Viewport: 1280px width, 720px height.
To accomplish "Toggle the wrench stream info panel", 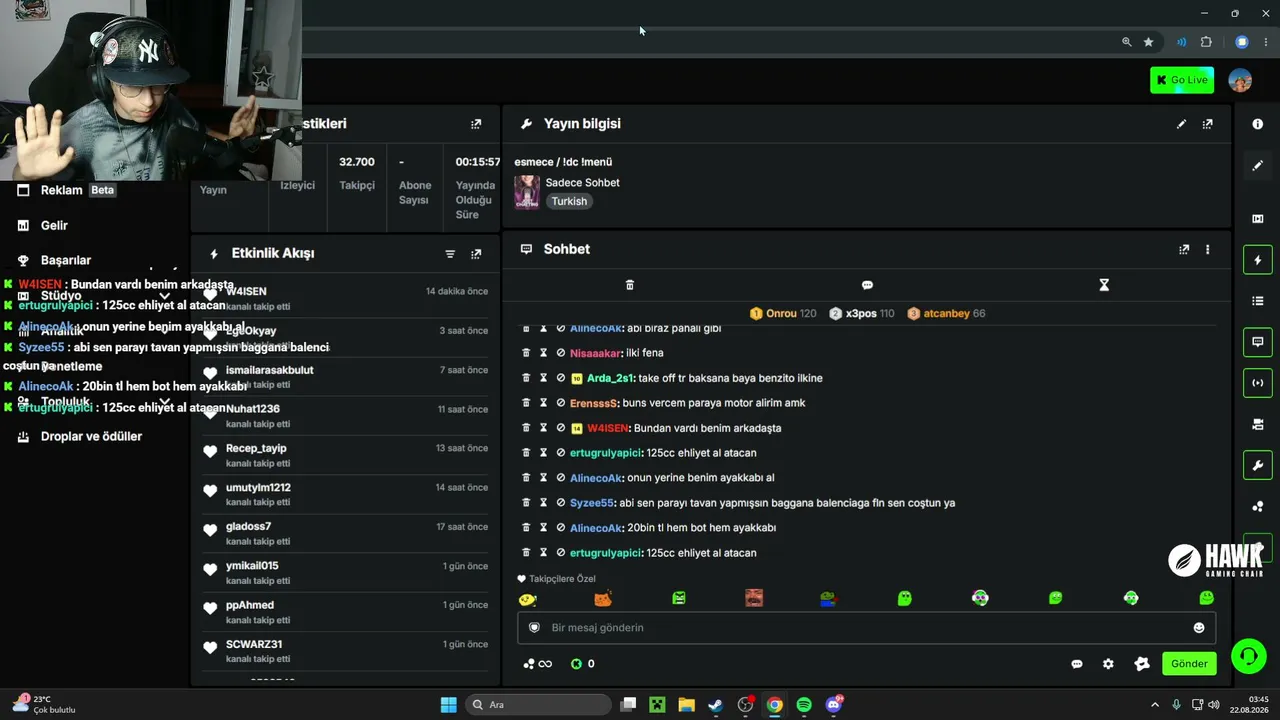I will point(1258,465).
